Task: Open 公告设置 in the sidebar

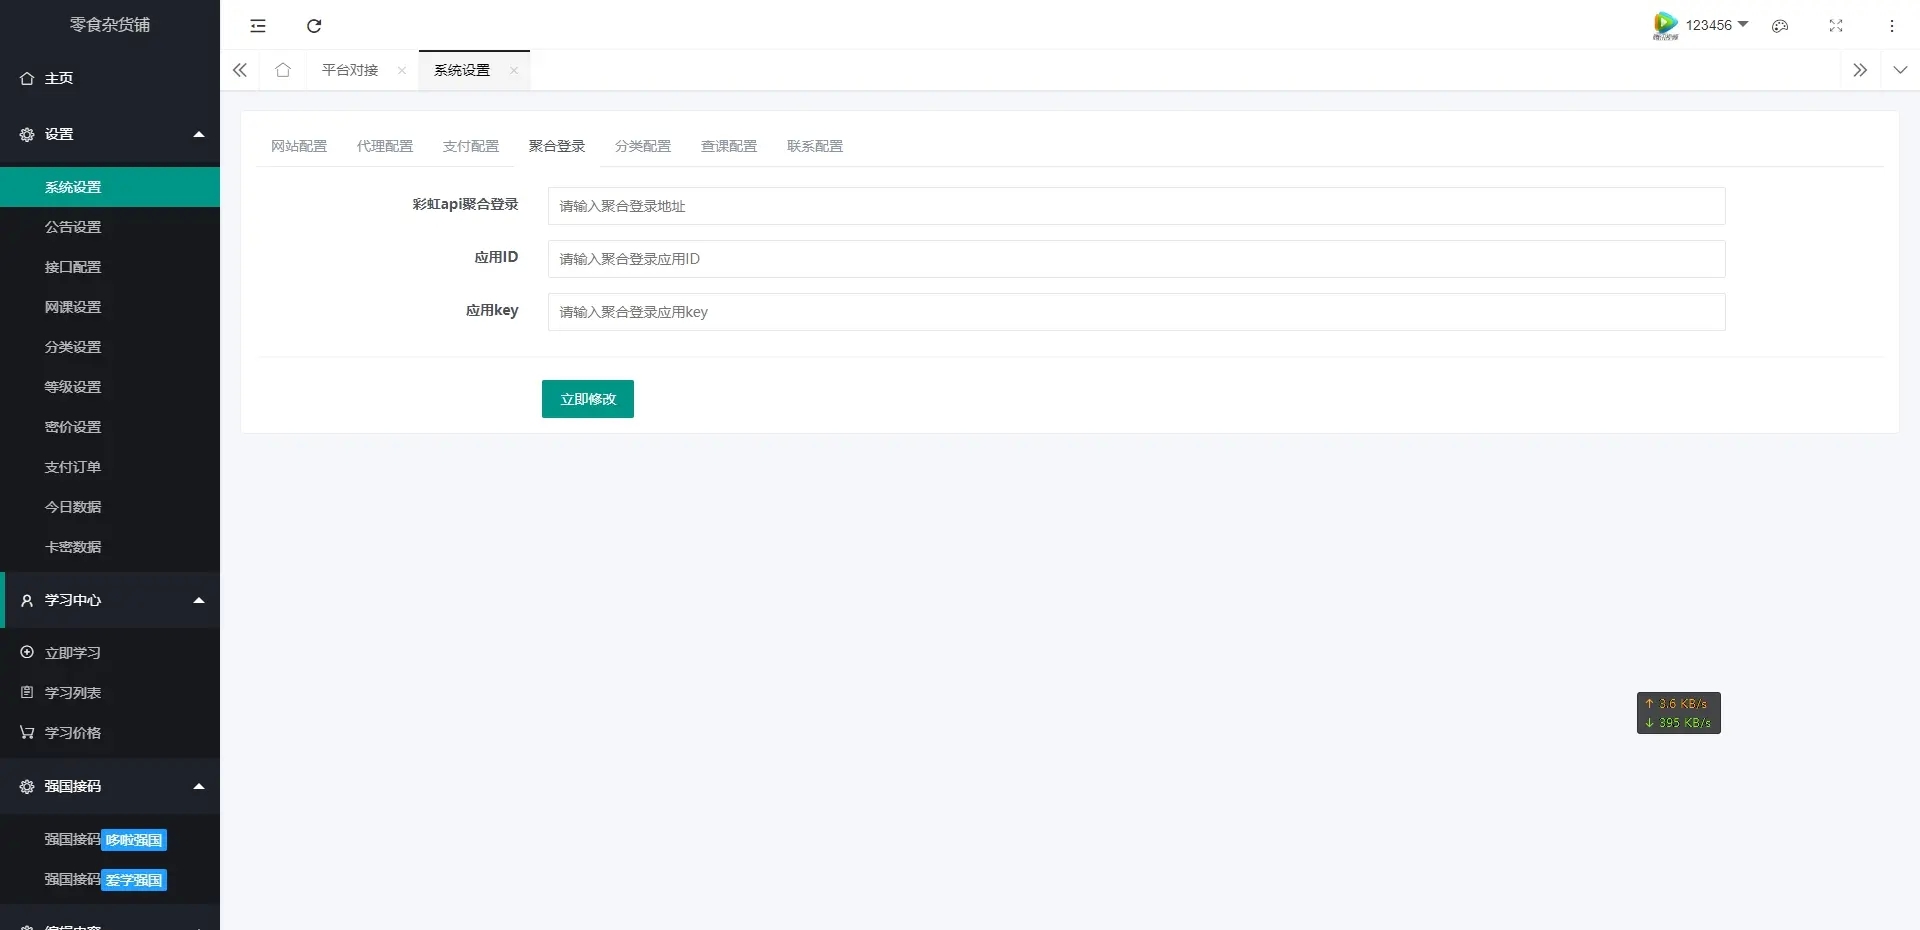Action: pos(73,227)
